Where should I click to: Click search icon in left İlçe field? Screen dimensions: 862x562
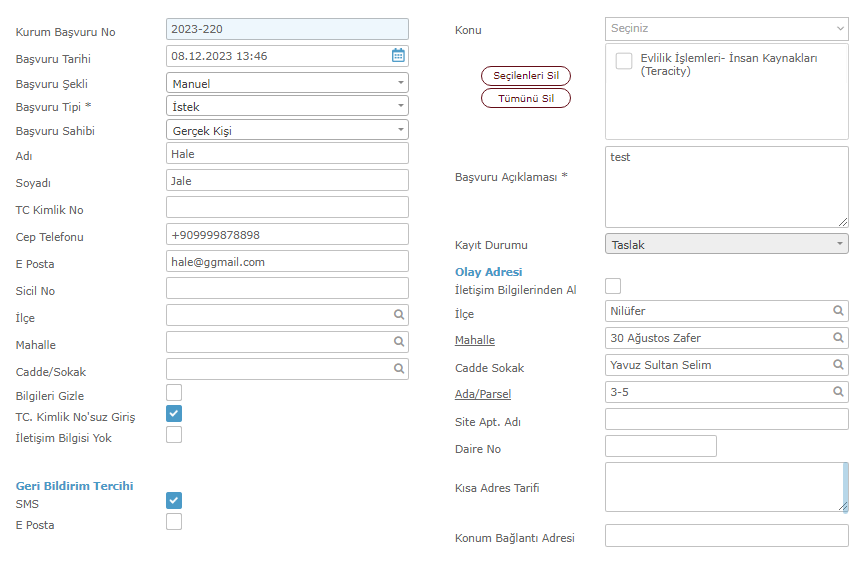[399, 315]
